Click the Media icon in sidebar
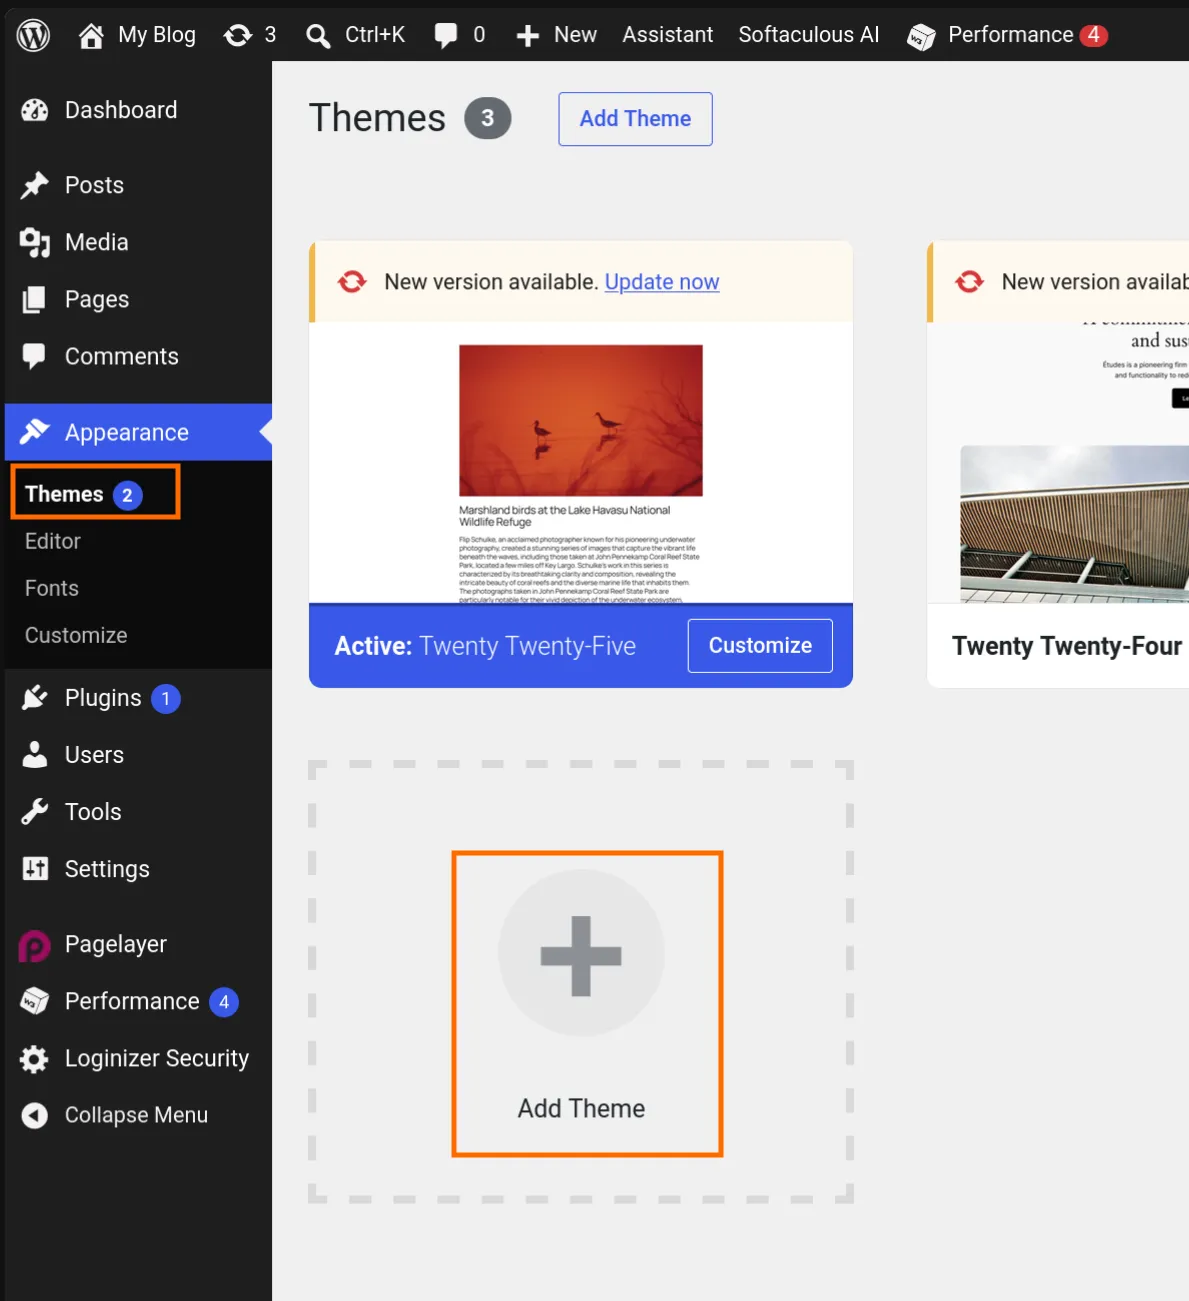Screen dimensions: 1189x1301 35,242
